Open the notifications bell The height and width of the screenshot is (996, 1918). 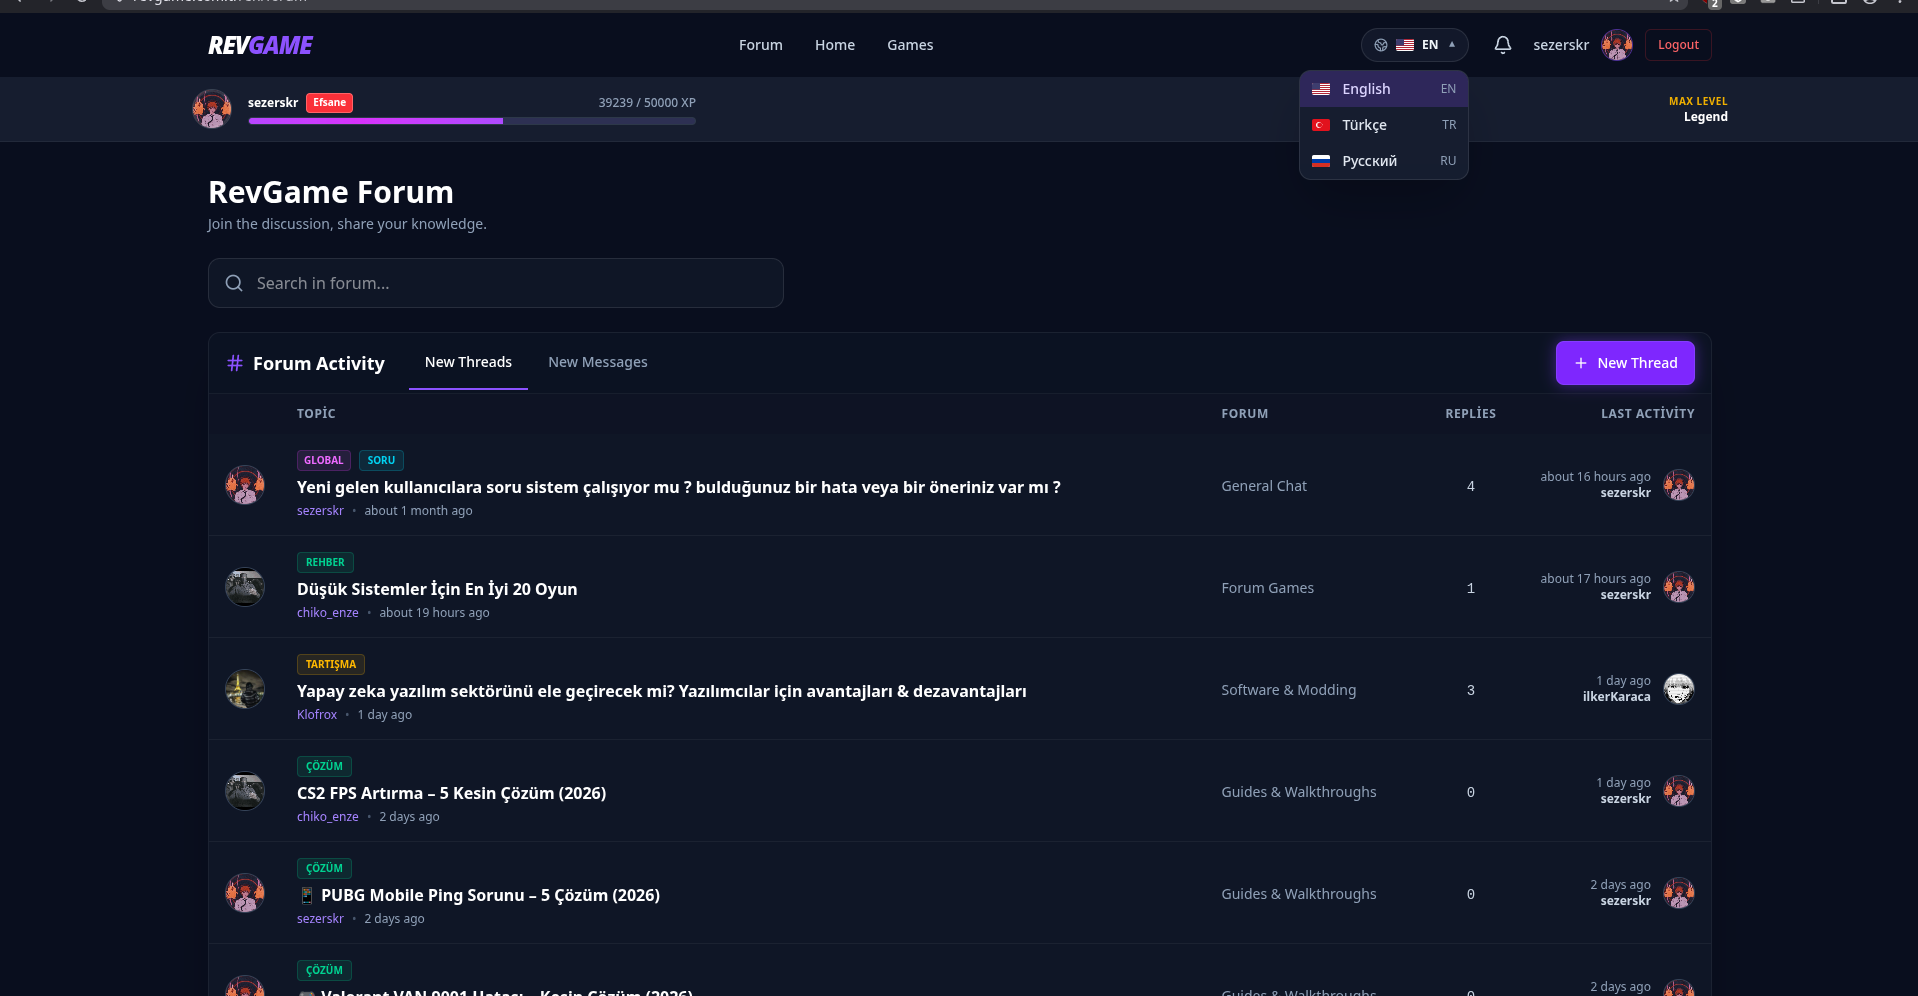[x=1502, y=45]
